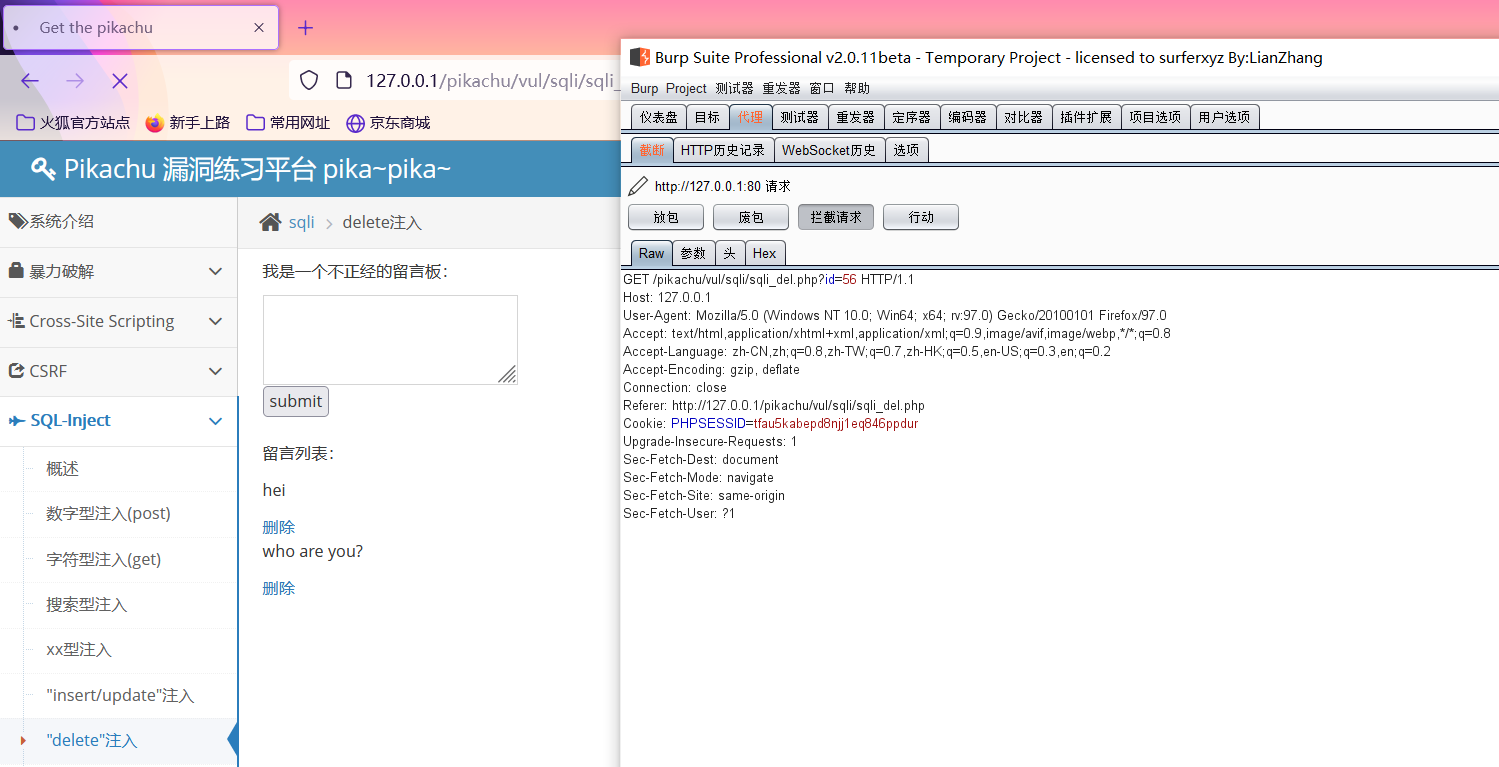Open "insert/update"注入 page
The width and height of the screenshot is (1499, 767).
pos(118,696)
